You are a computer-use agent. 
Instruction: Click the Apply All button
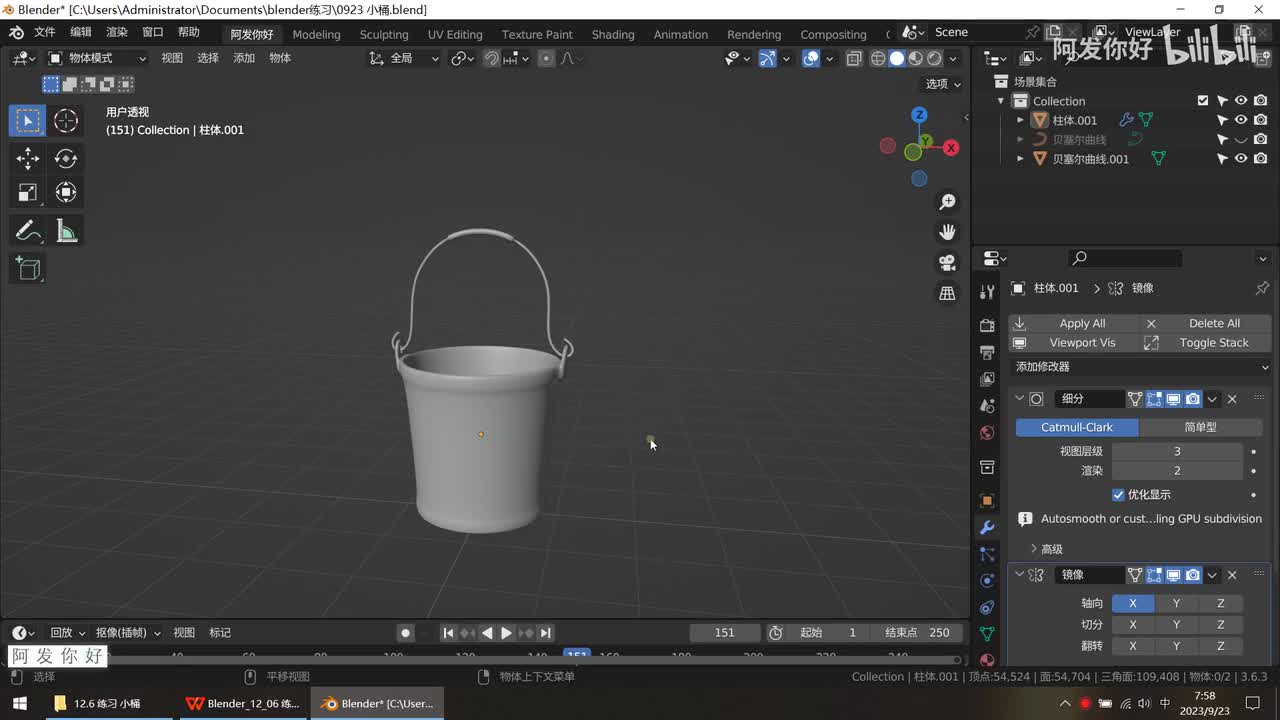[1082, 323]
